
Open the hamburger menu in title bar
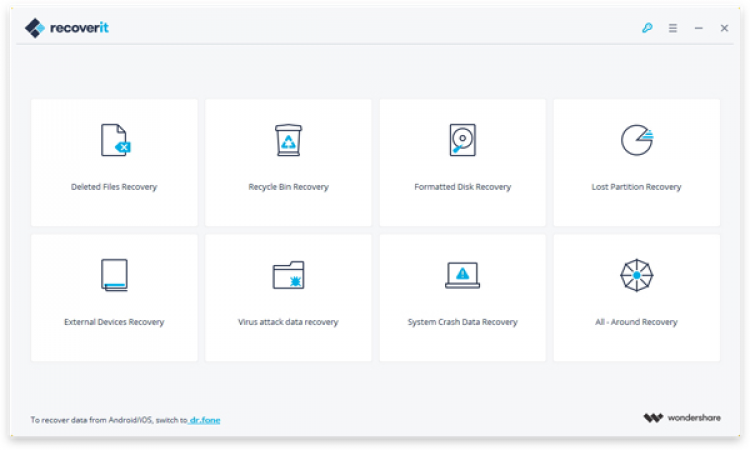(673, 28)
